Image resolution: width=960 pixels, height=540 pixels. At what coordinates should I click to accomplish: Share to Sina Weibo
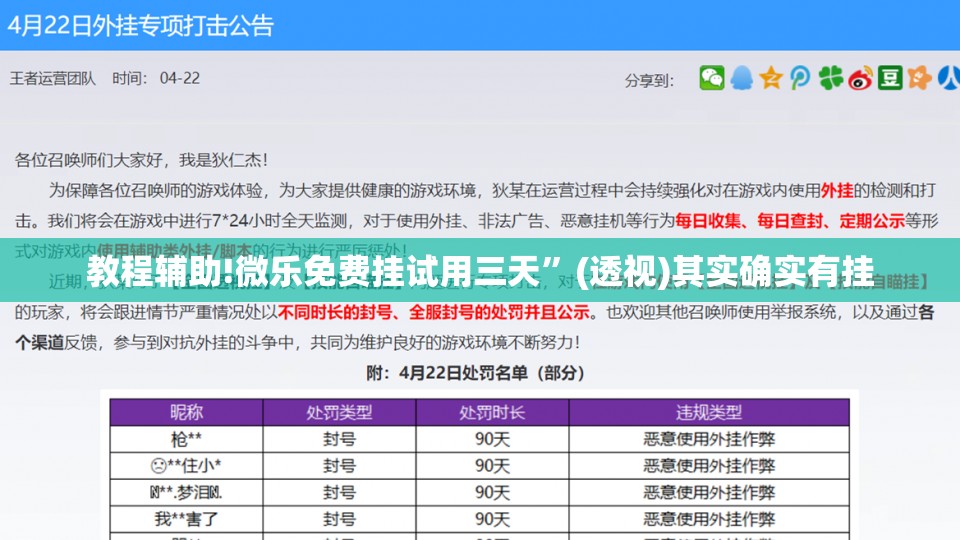tap(860, 78)
